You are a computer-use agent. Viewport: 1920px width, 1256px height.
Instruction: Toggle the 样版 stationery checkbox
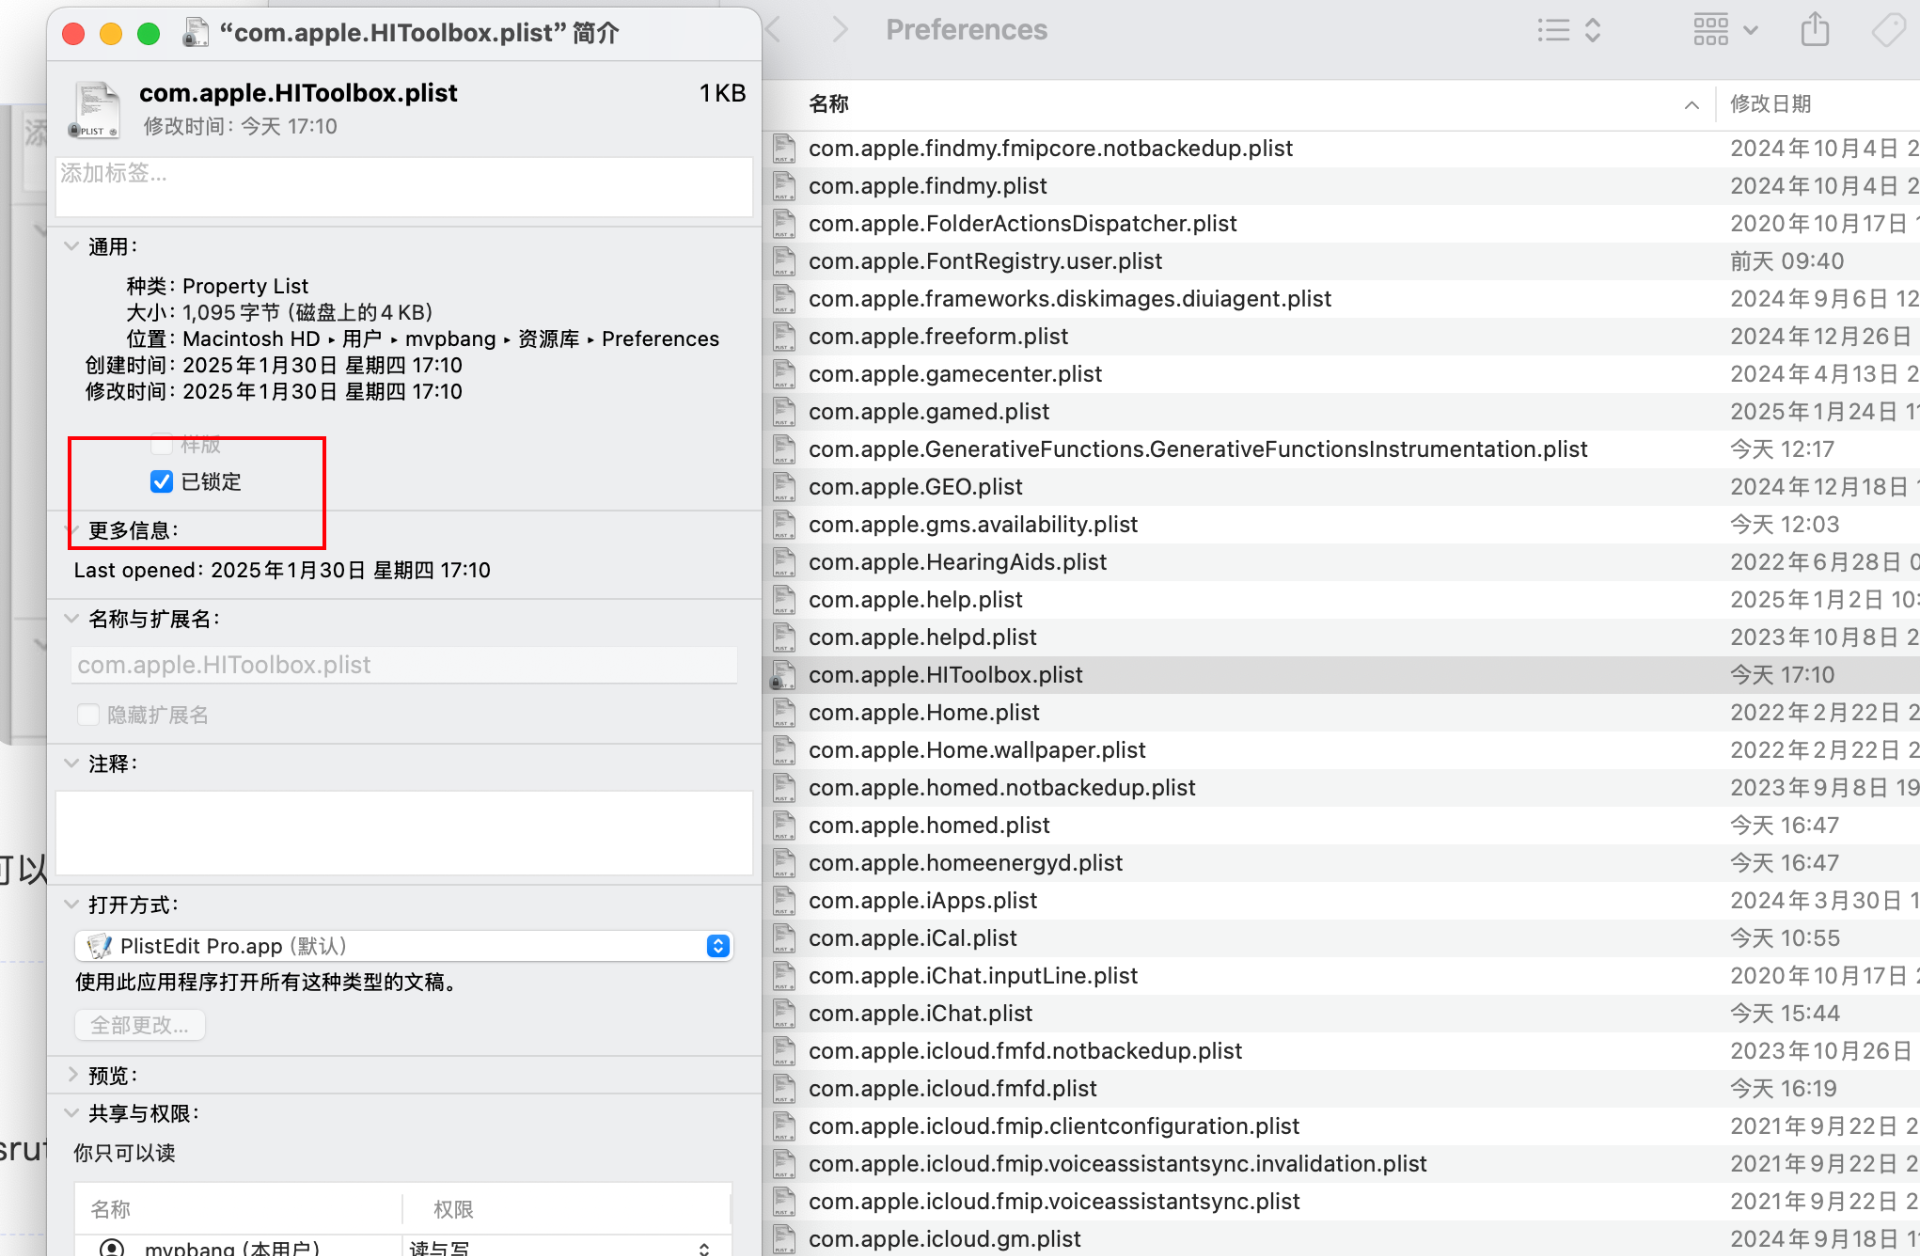point(161,443)
